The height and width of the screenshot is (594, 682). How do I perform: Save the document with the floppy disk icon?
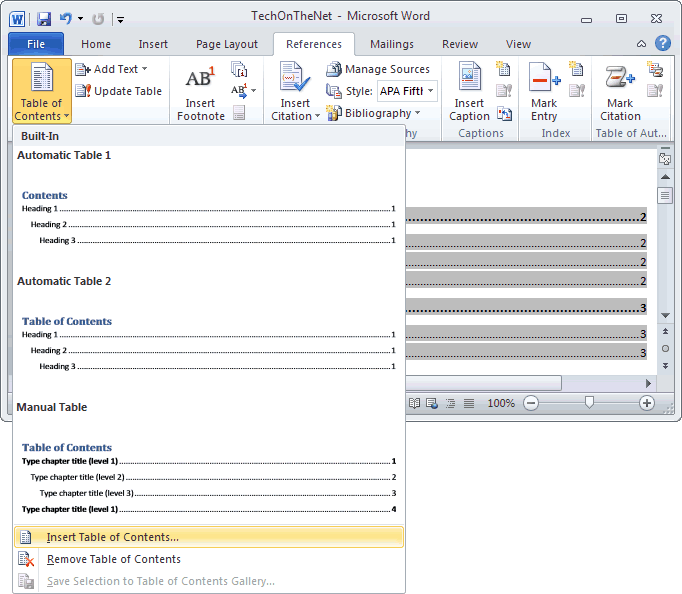[x=43, y=19]
